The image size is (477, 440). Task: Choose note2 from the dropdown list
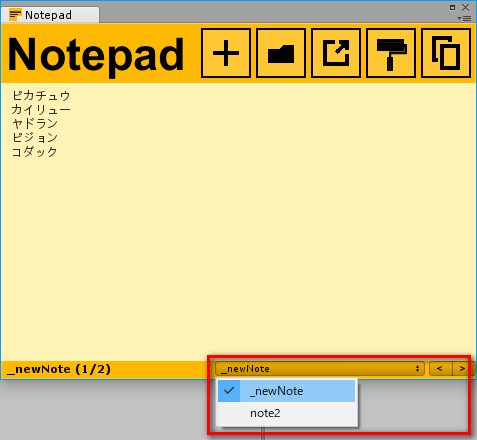tap(287, 413)
